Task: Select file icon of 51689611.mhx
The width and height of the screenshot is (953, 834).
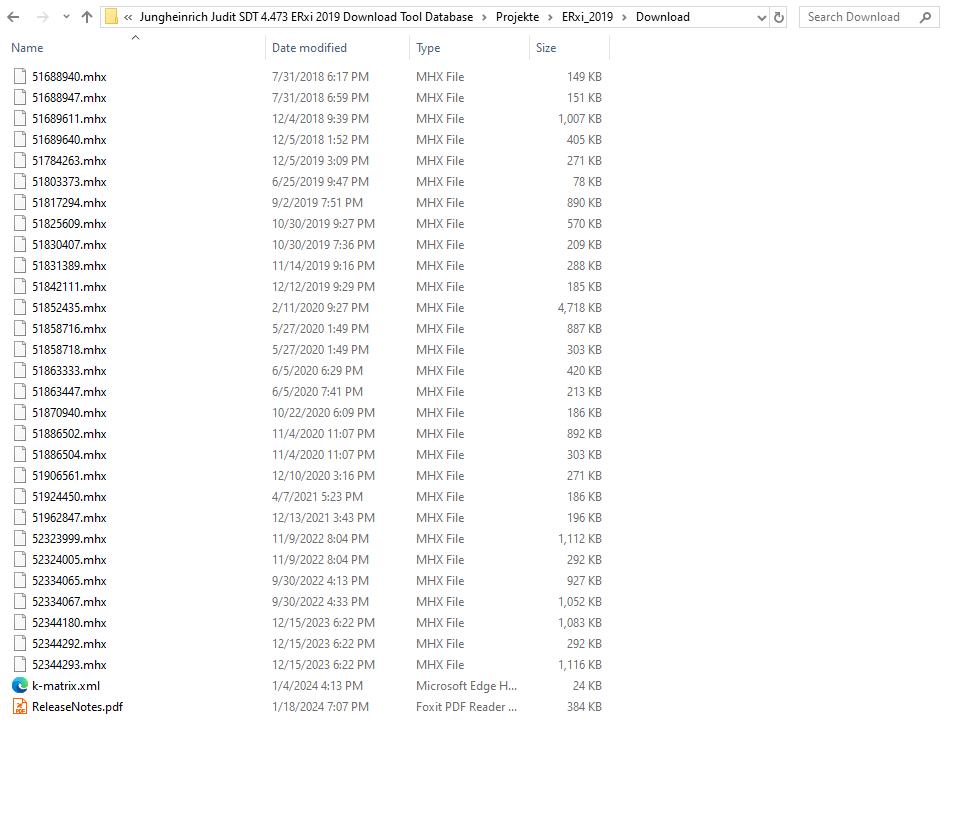Action: pos(20,119)
